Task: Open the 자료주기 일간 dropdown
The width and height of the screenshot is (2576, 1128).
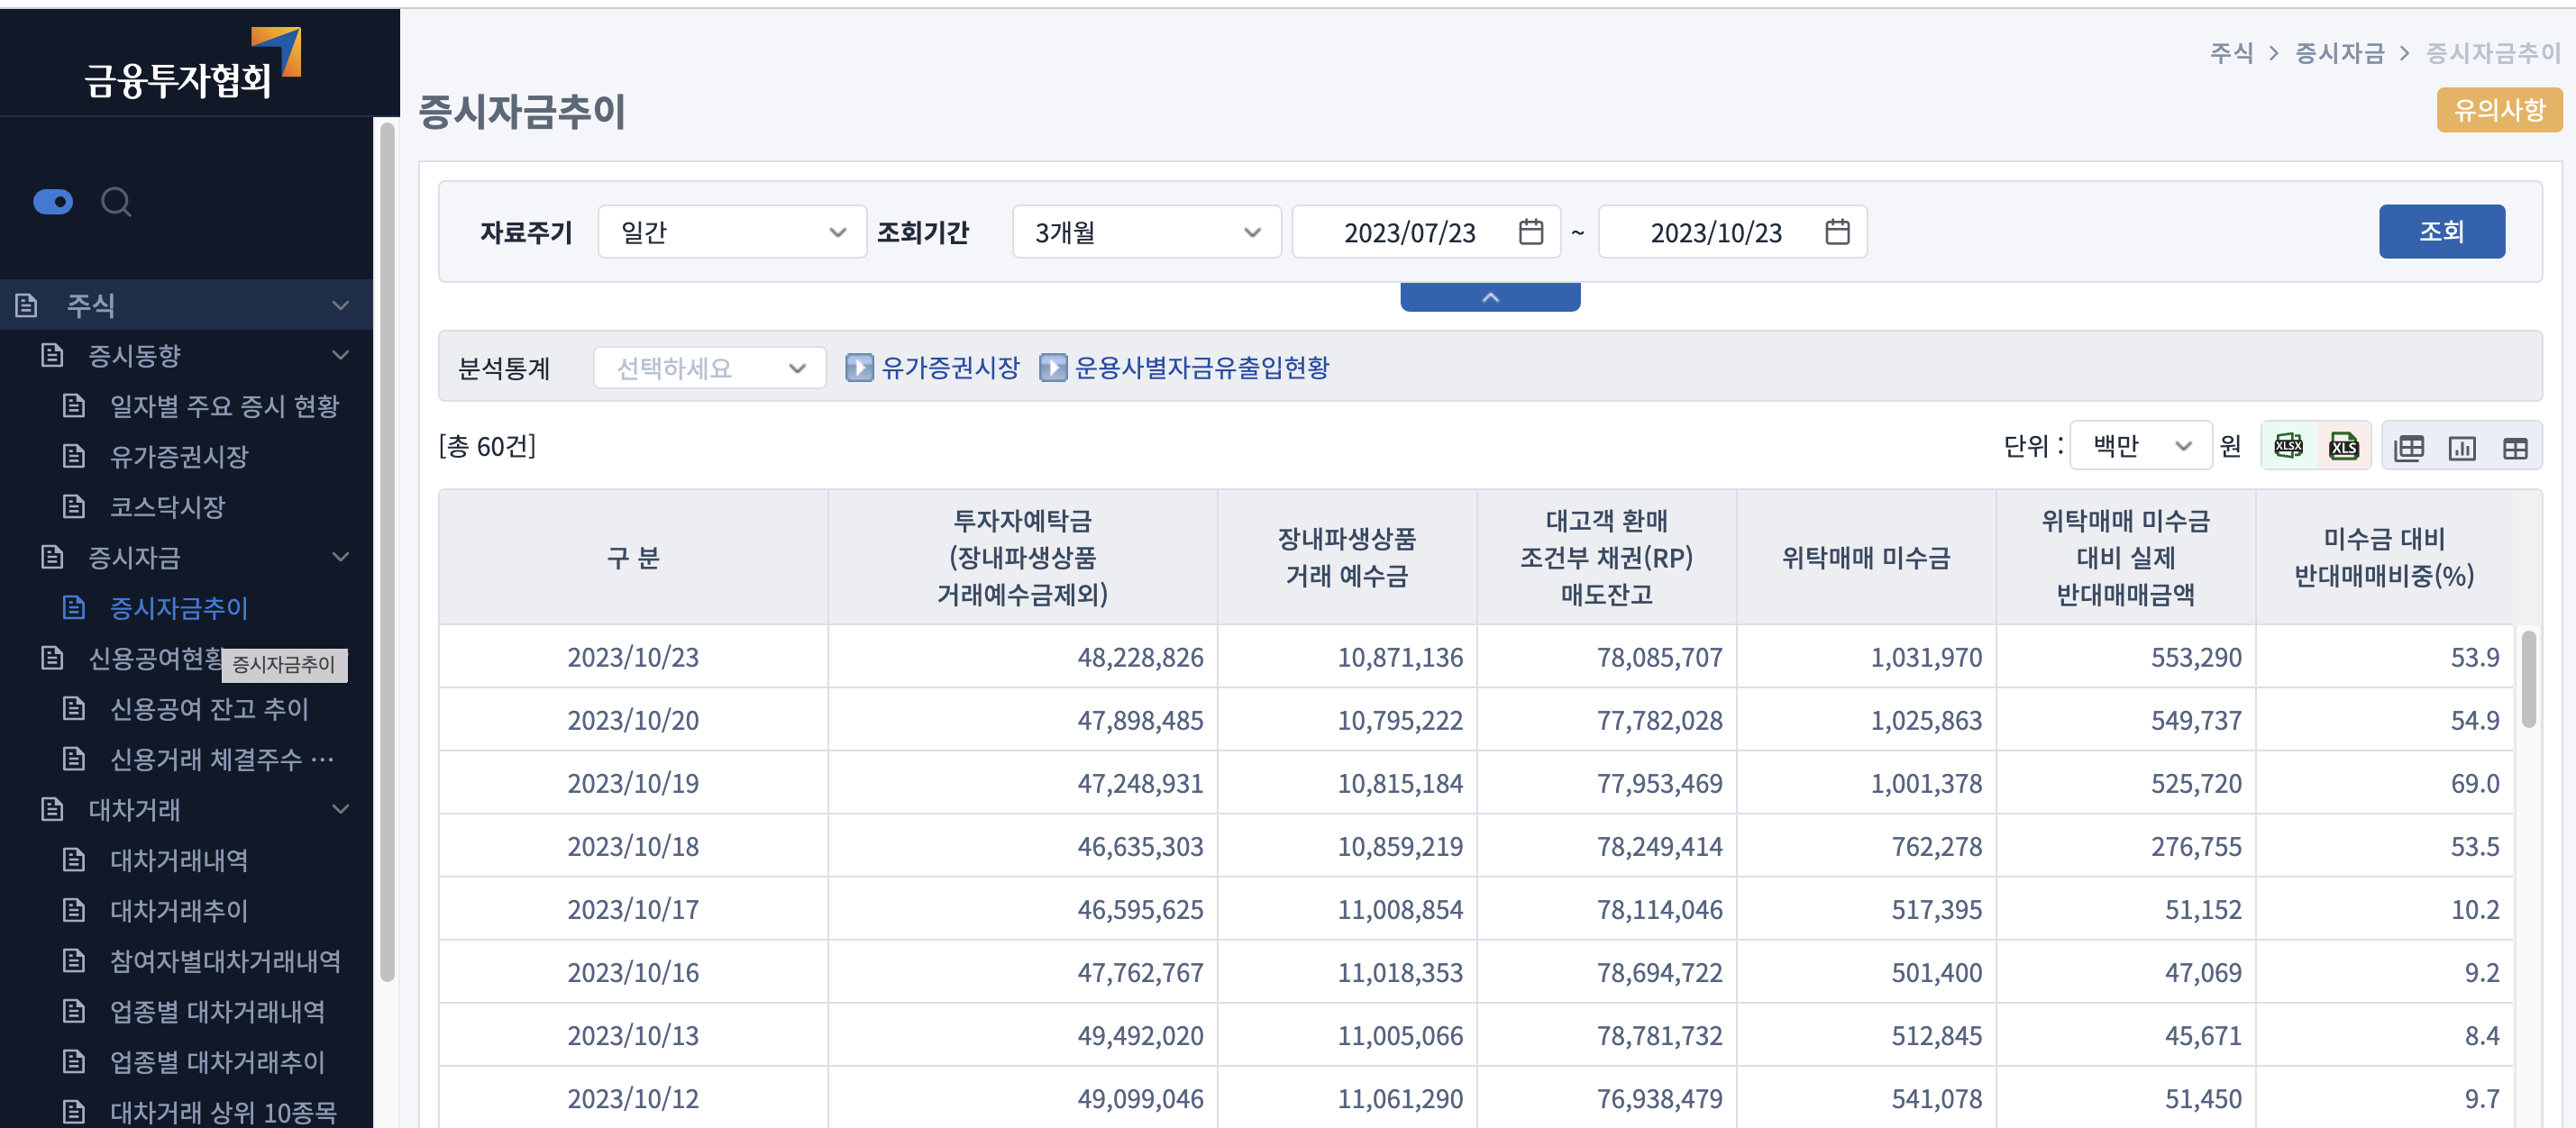Action: 731,232
